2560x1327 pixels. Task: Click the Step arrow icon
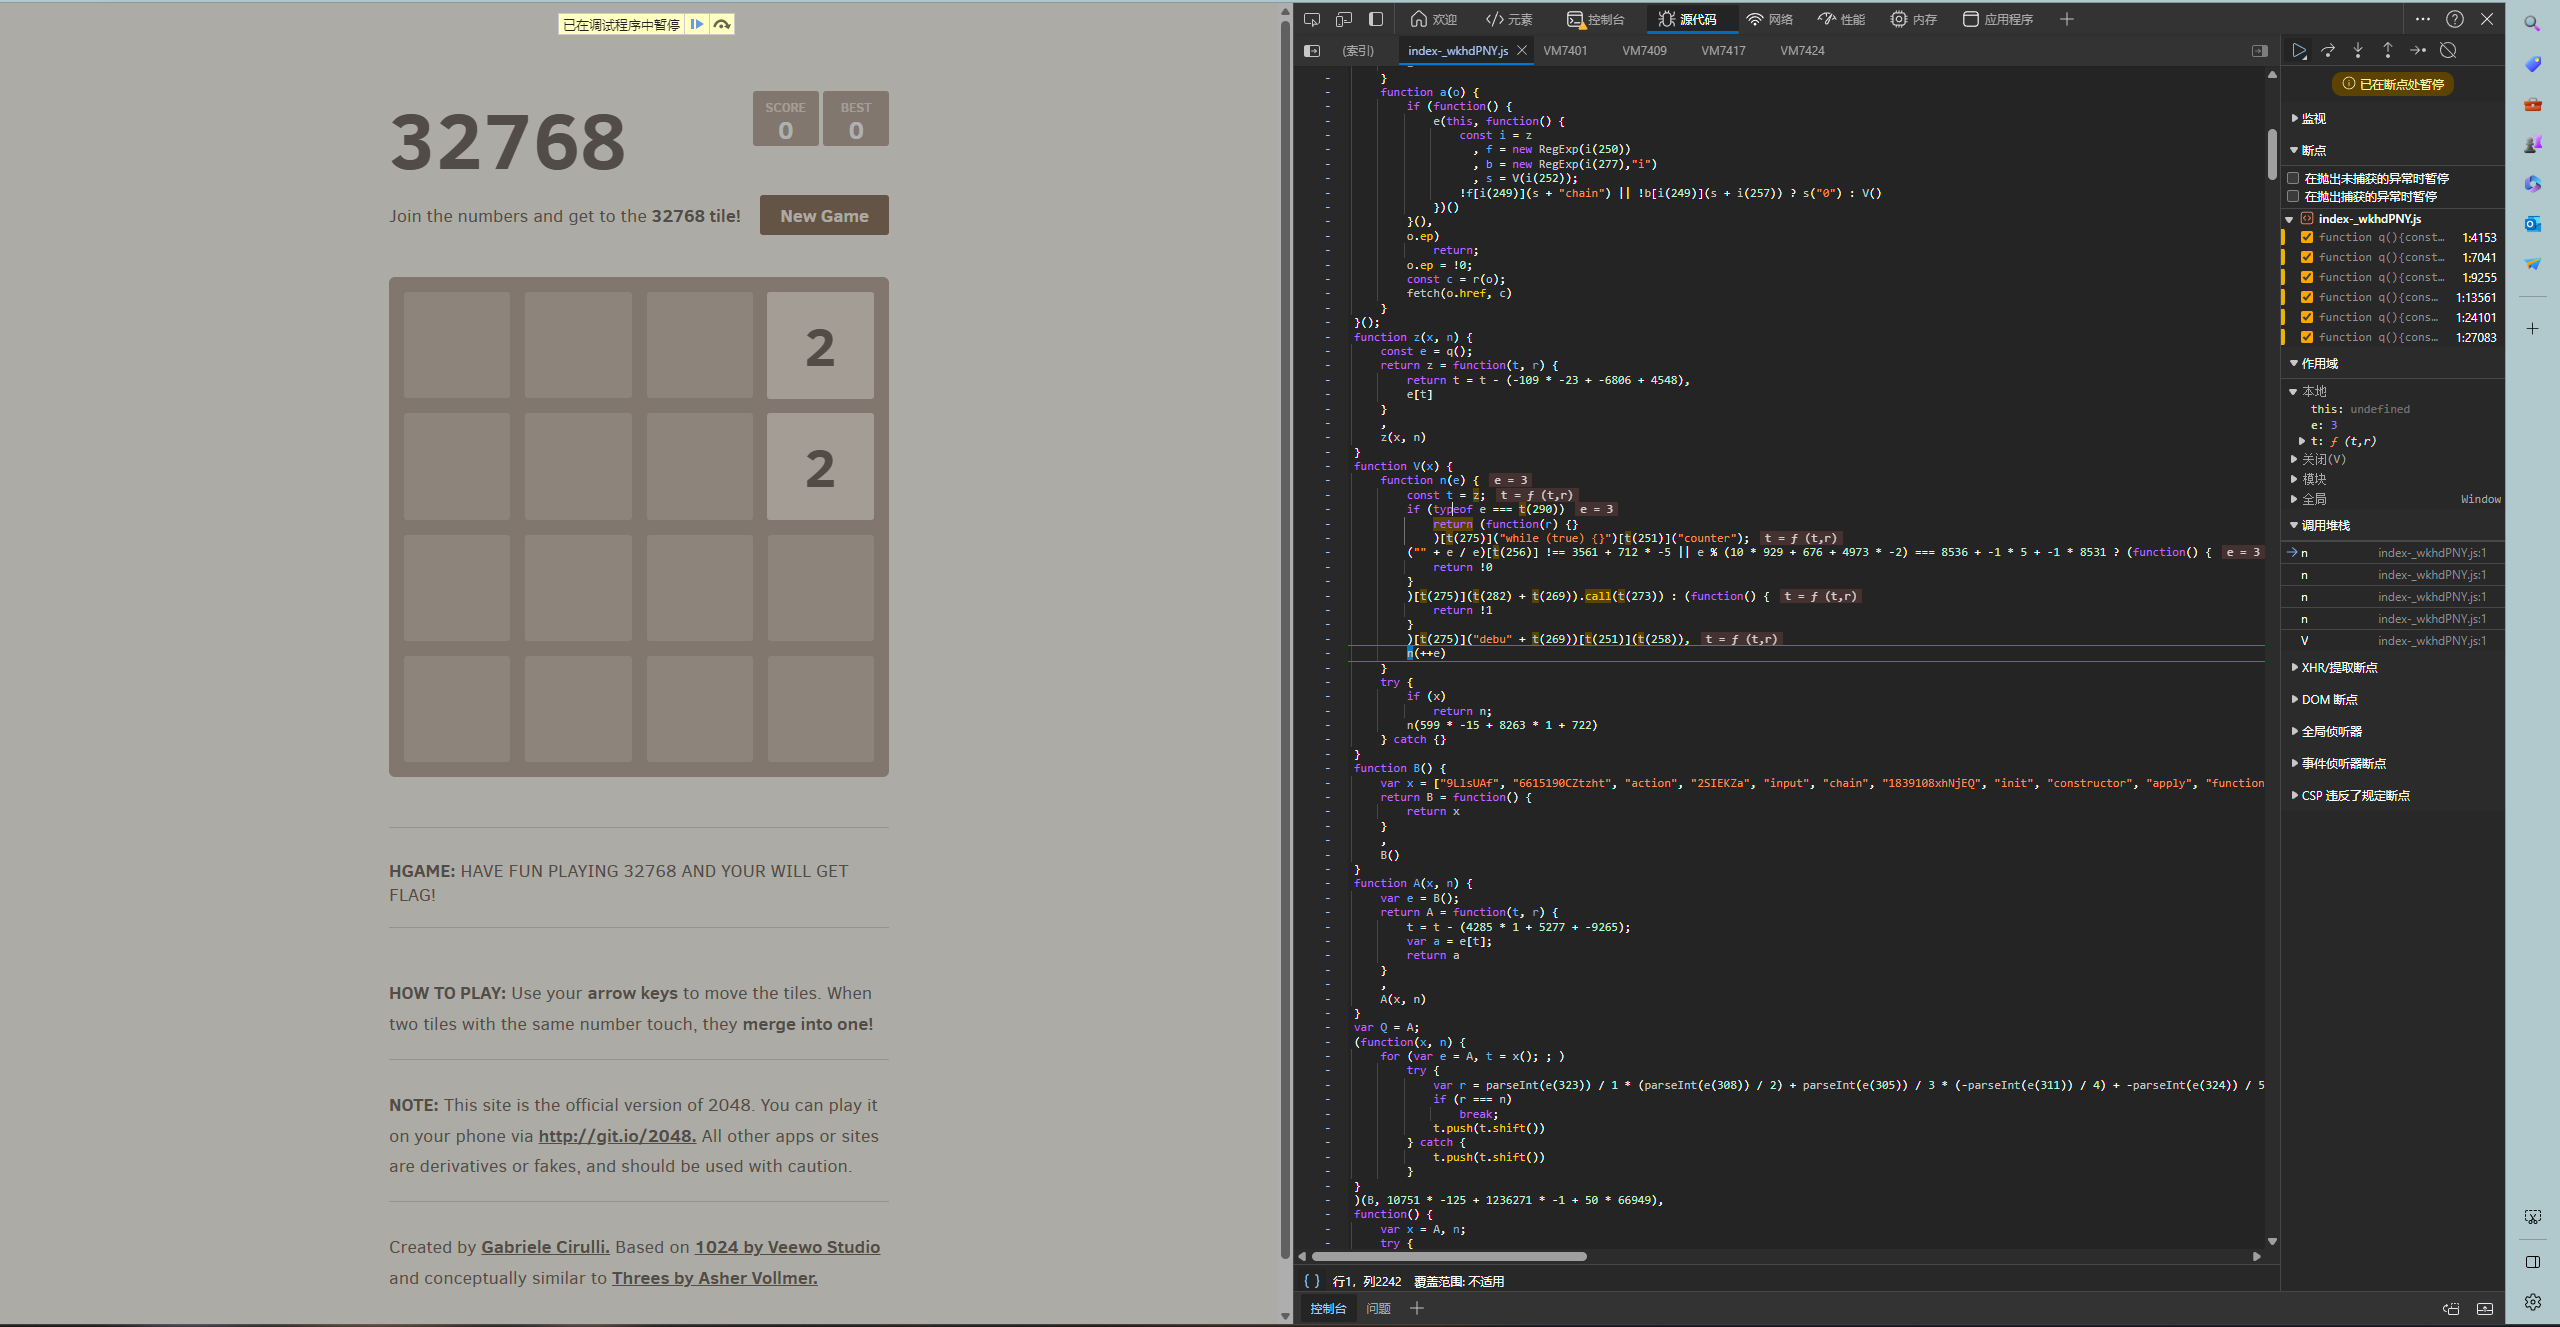pyautogui.click(x=2418, y=50)
